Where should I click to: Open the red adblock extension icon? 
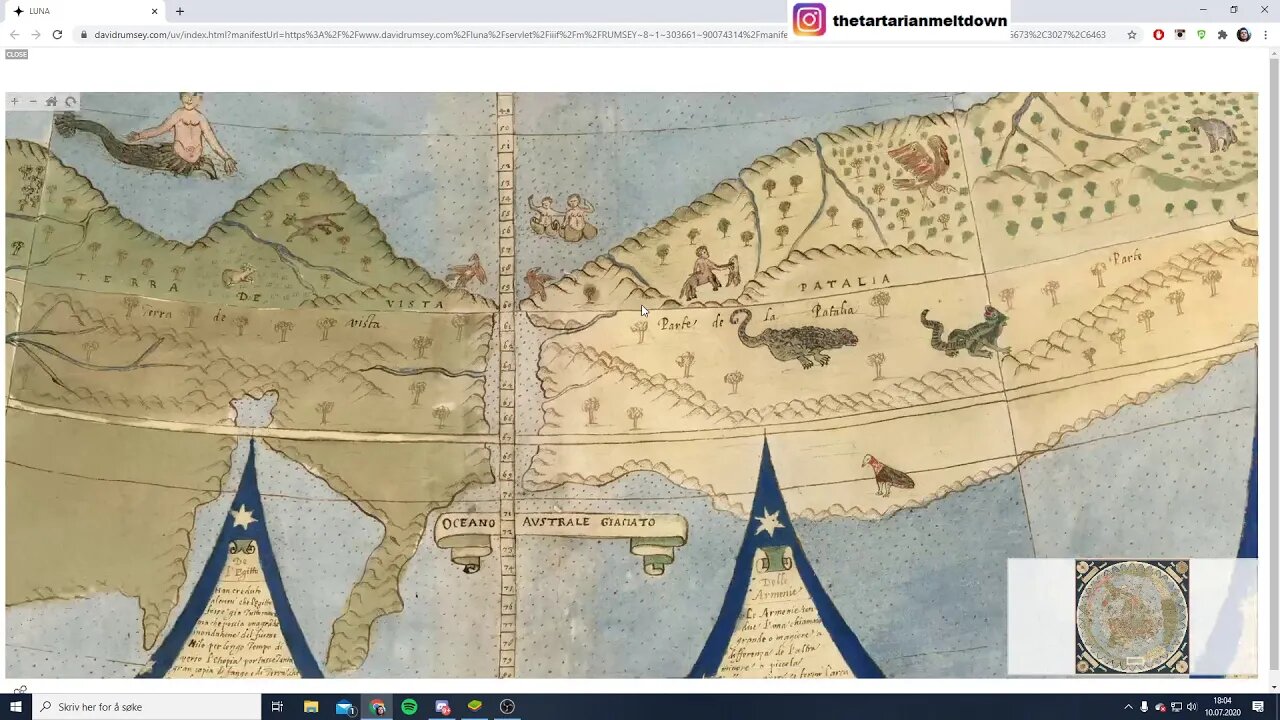coord(1159,34)
